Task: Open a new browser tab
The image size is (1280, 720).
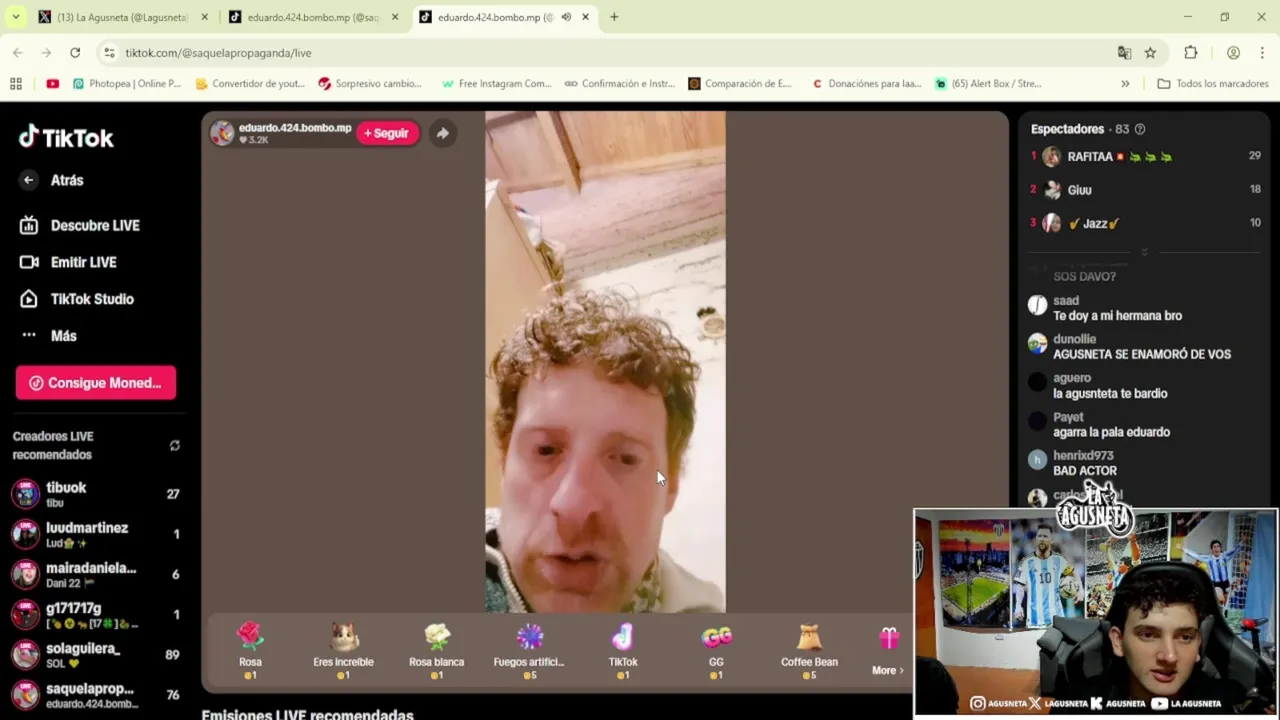Action: coord(614,17)
